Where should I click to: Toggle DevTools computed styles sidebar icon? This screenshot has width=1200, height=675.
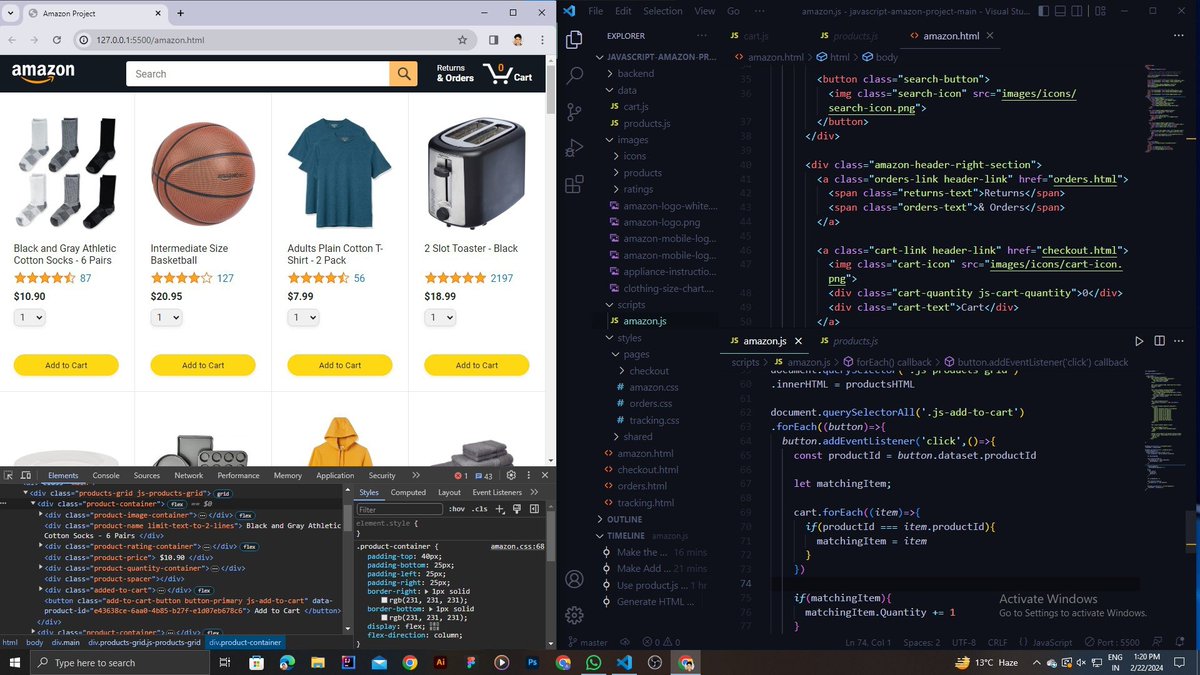pos(534,509)
